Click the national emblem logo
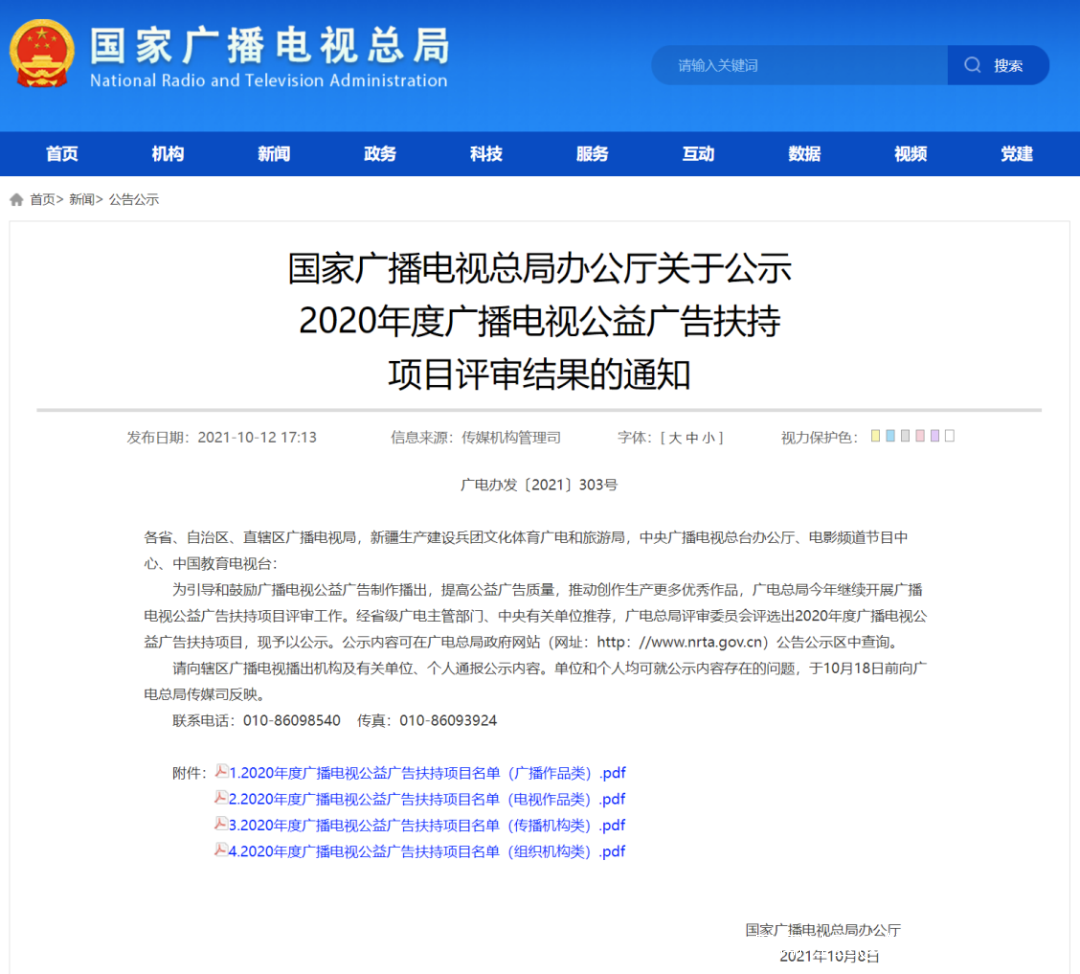Image resolution: width=1080 pixels, height=974 pixels. [x=41, y=54]
